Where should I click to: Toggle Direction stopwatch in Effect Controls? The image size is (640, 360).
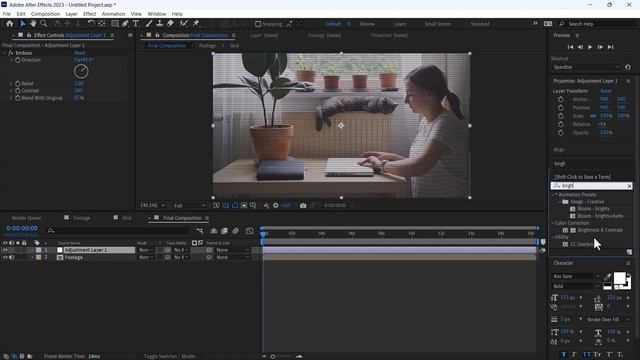[18, 60]
